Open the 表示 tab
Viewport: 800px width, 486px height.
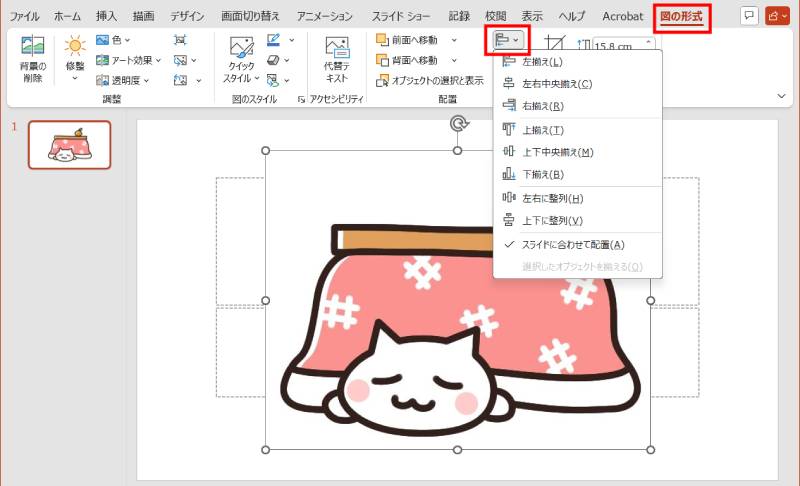532,16
